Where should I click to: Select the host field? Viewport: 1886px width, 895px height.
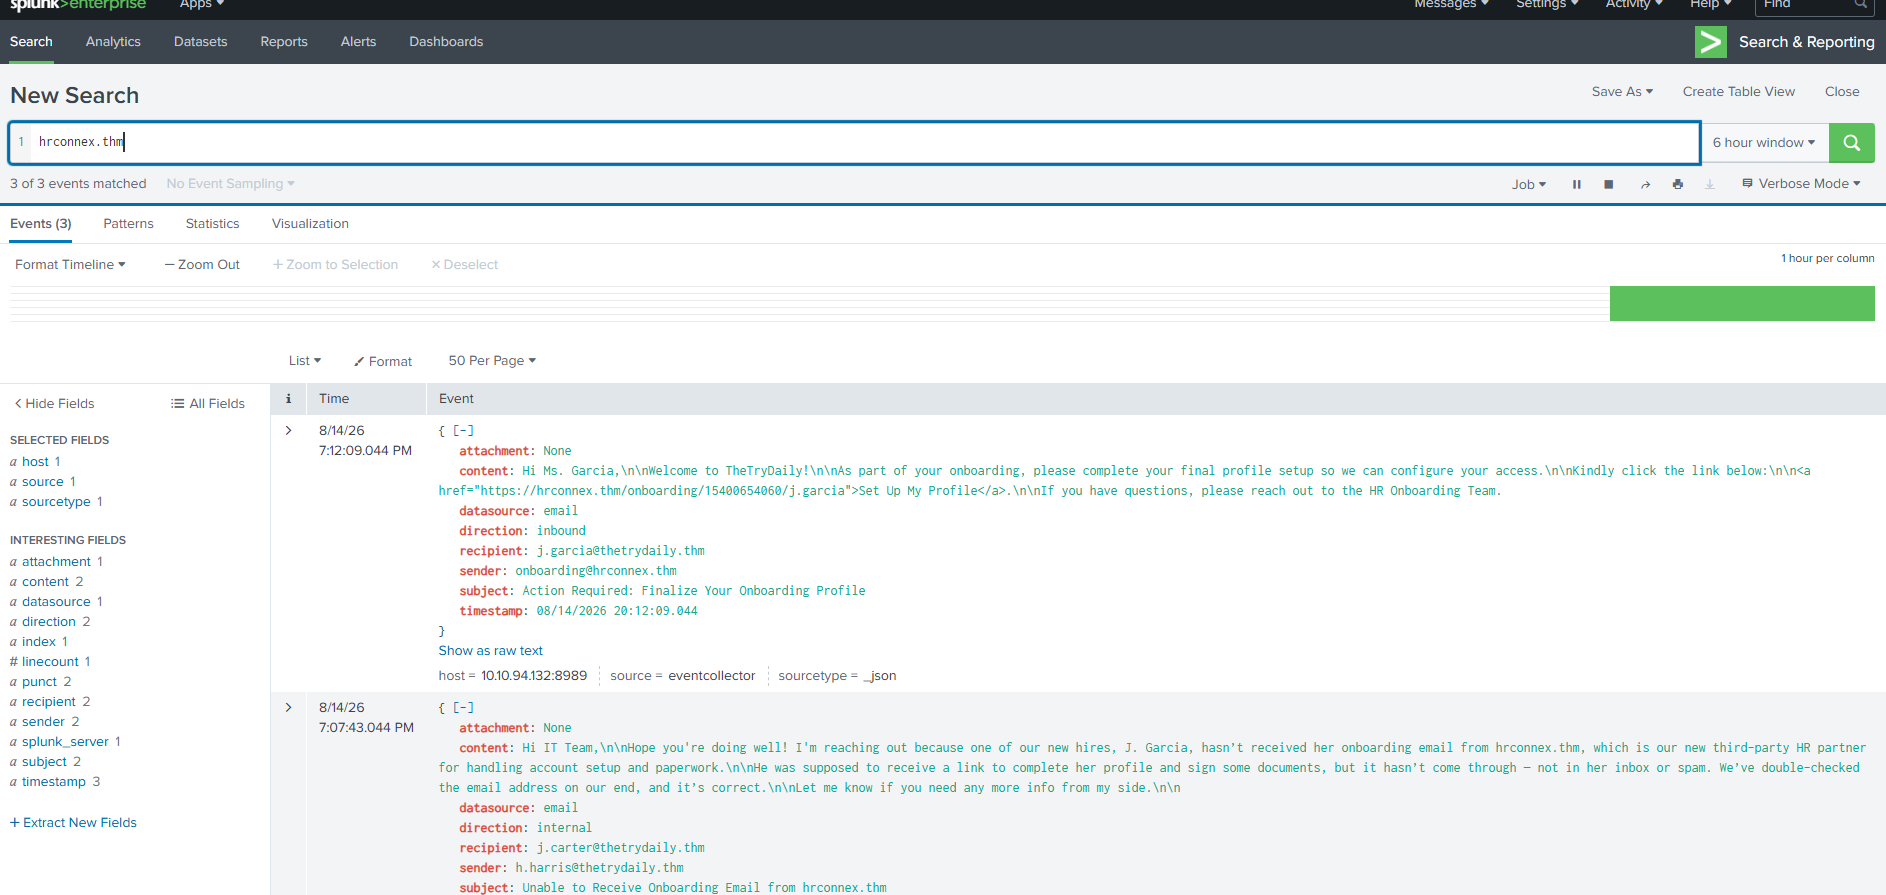click(35, 462)
